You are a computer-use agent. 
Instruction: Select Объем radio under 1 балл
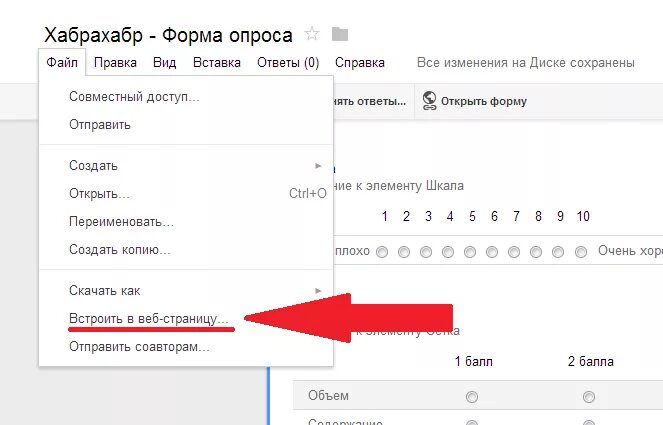(472, 397)
